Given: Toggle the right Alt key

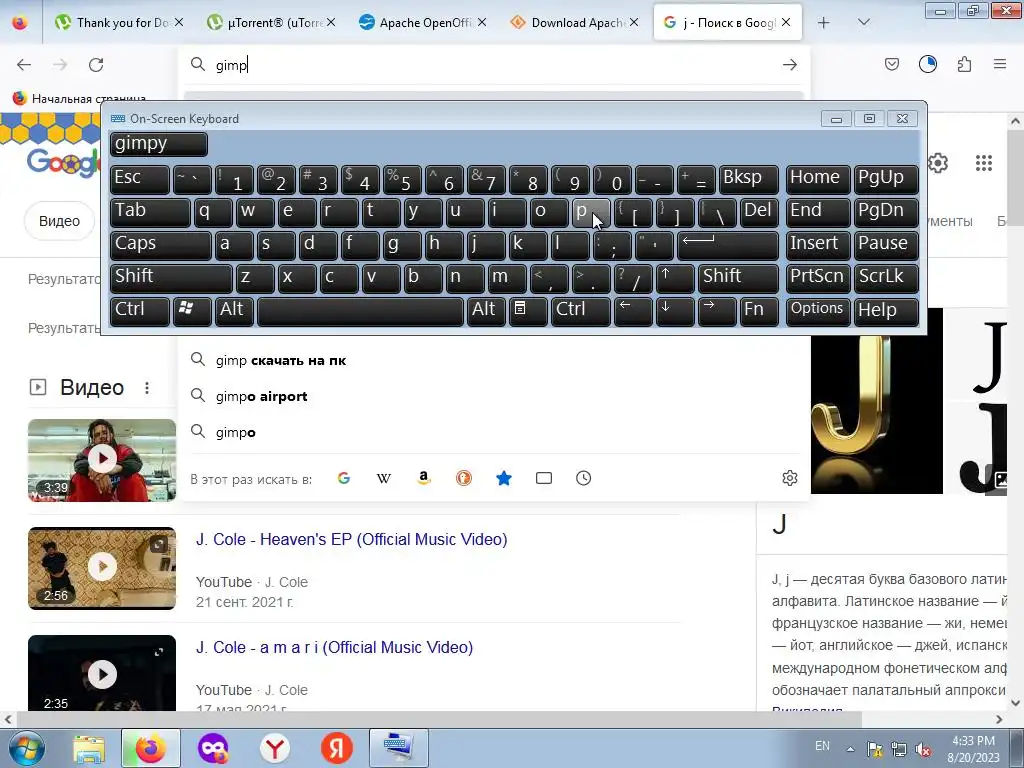Looking at the screenshot, I should point(486,310).
